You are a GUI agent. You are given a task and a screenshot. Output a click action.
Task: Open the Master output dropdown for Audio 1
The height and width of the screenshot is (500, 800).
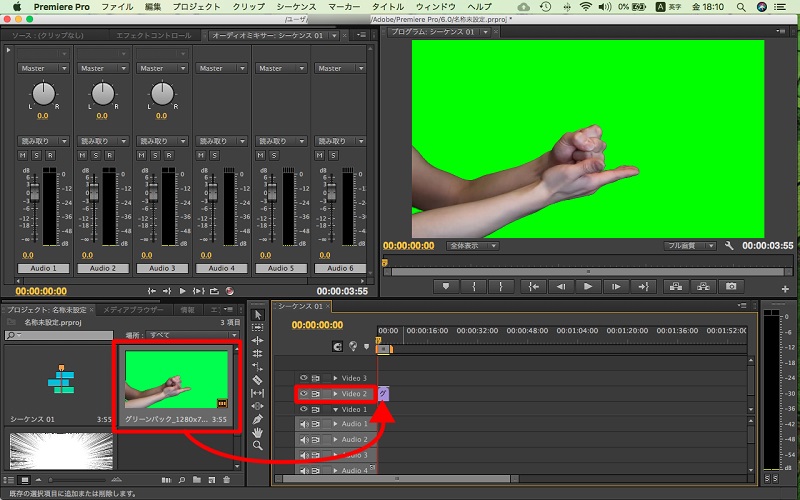(44, 69)
